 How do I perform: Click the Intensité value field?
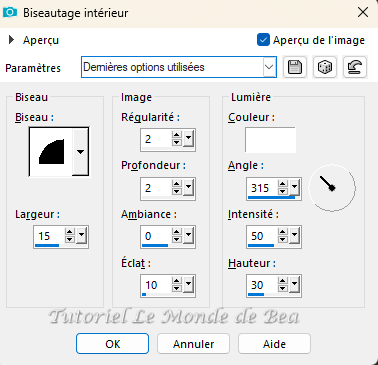pos(262,236)
